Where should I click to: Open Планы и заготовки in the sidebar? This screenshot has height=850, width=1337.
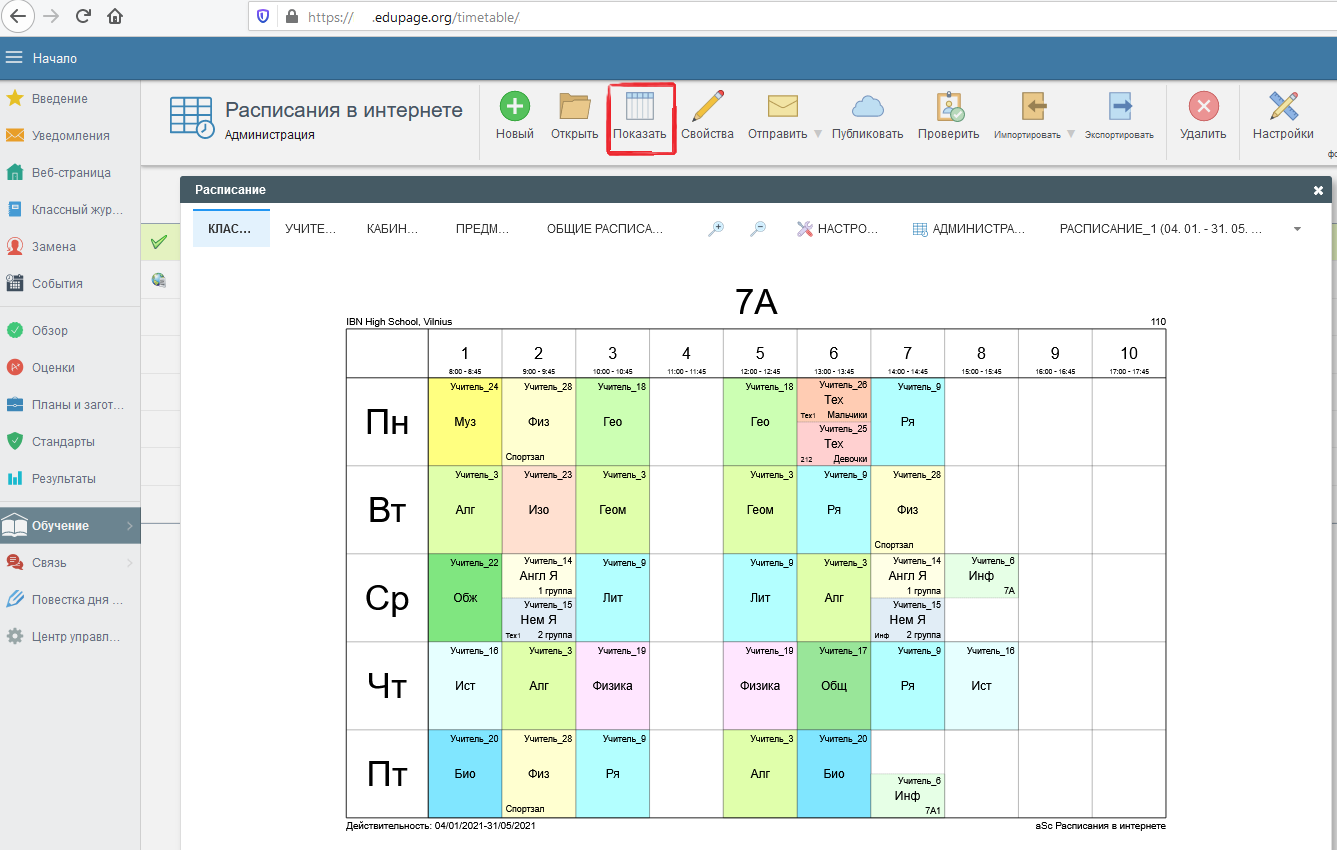click(x=70, y=405)
